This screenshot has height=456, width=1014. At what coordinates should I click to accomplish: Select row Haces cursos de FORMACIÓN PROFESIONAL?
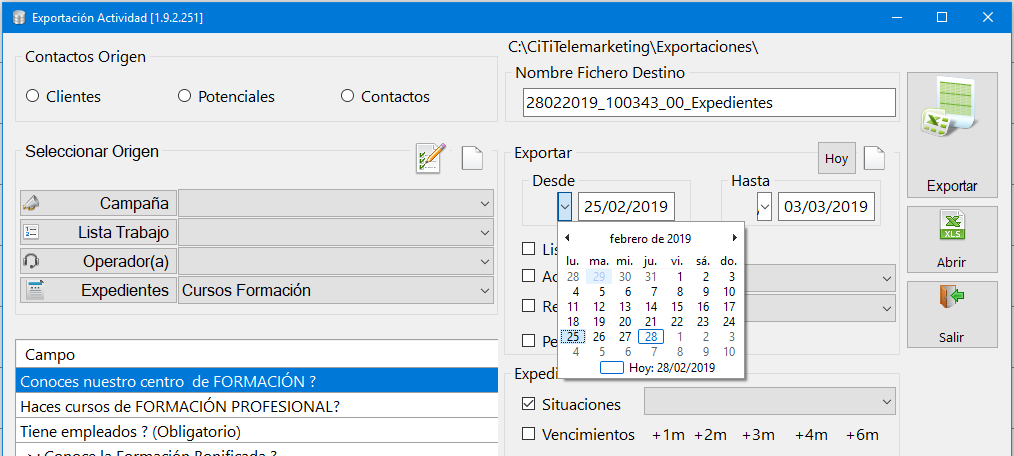tap(257, 406)
